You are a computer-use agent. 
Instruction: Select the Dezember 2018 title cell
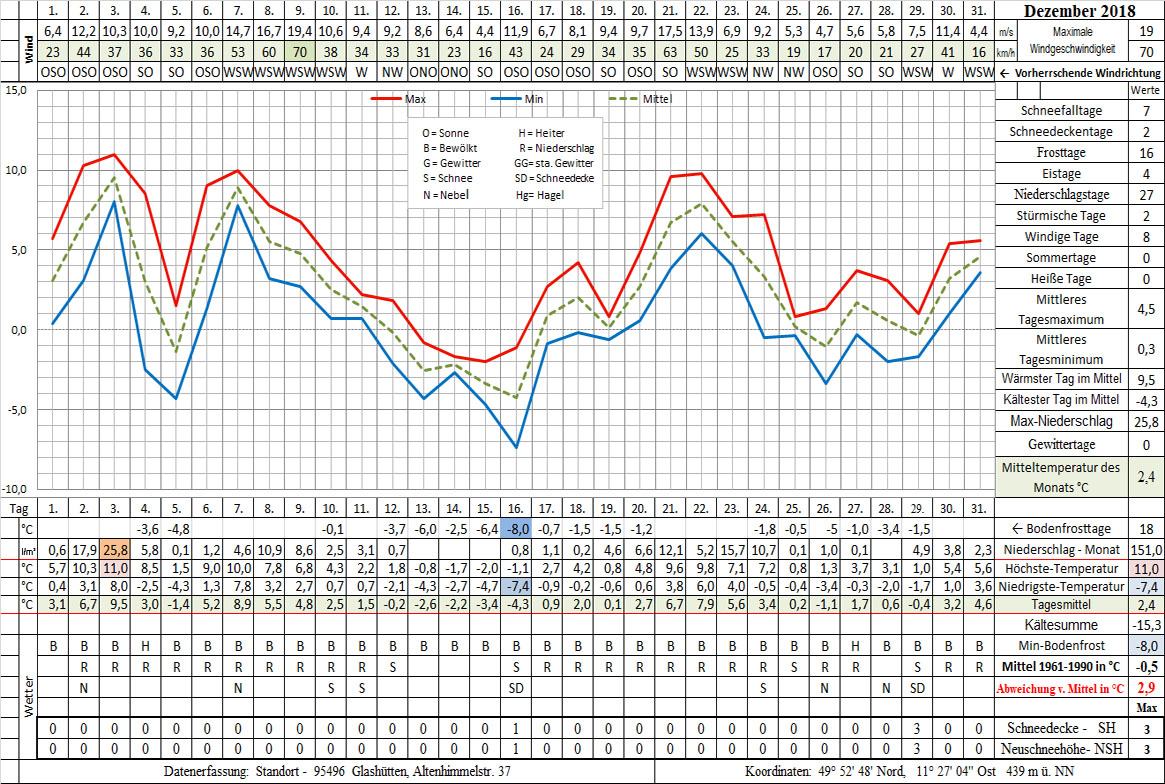1080,12
